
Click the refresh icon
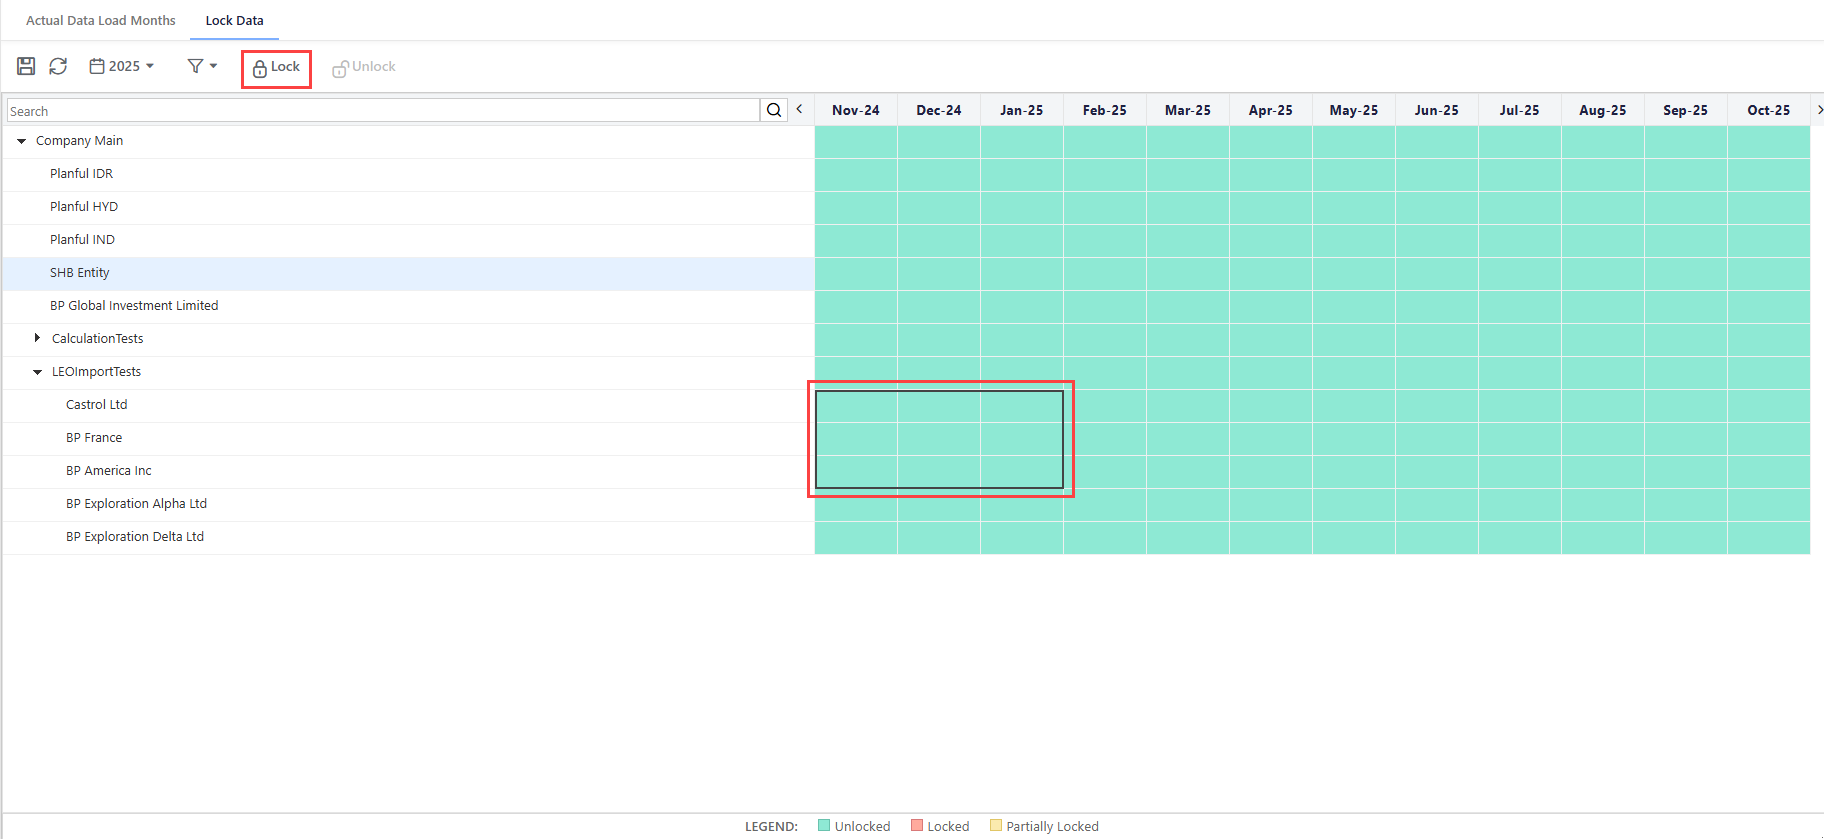58,66
